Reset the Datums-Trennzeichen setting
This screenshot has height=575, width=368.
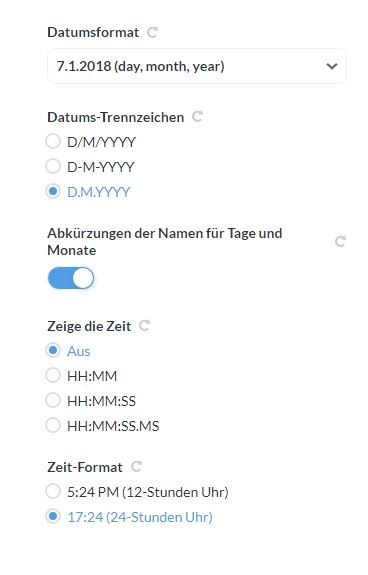pyautogui.click(x=198, y=117)
